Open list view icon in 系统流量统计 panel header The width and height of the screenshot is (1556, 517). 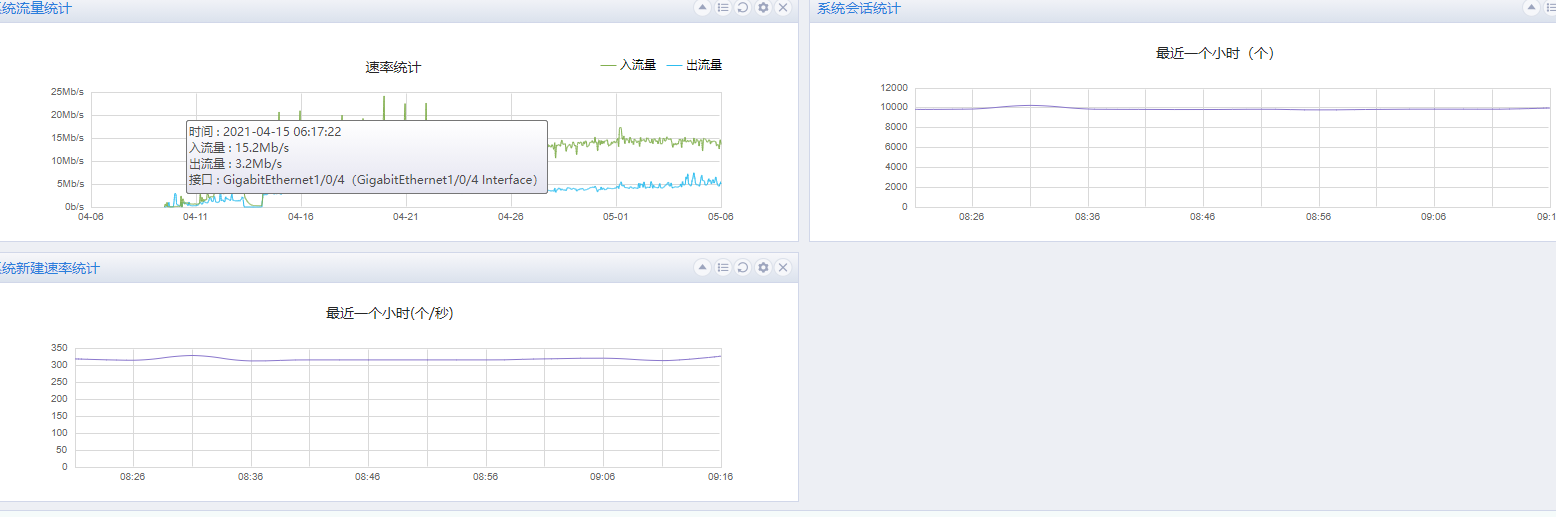pos(723,7)
